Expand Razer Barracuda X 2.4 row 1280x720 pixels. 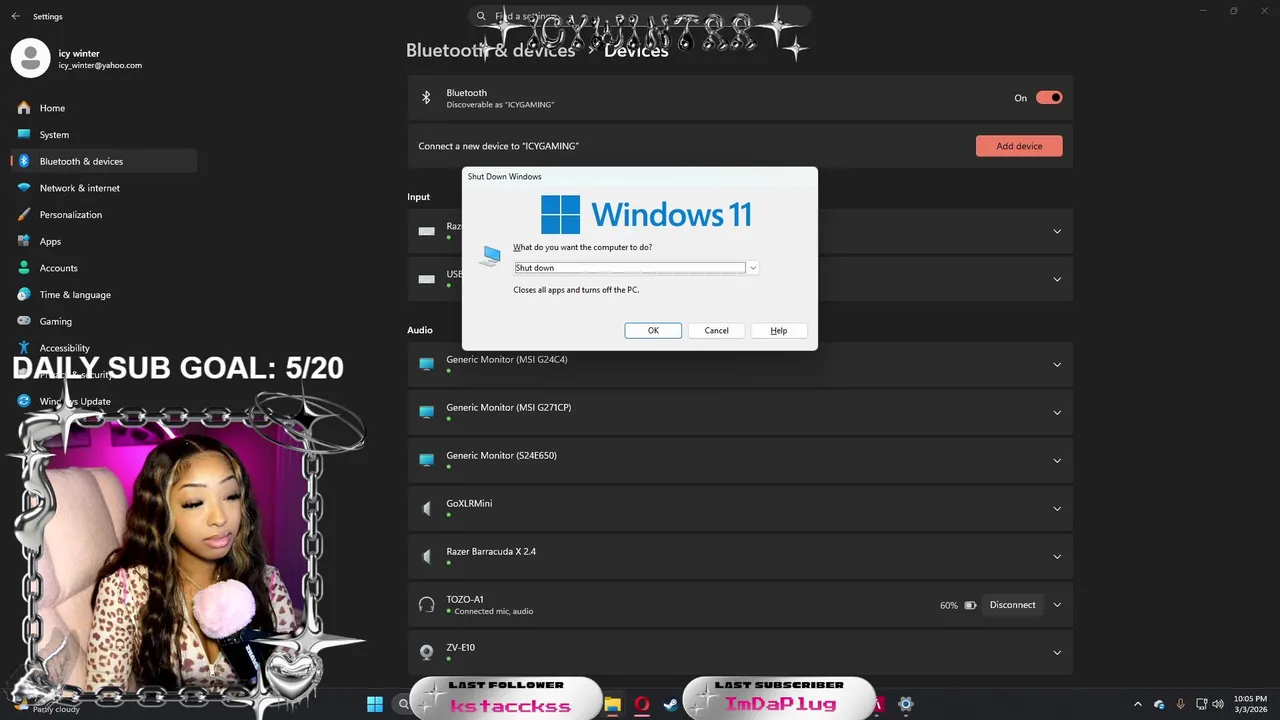(x=1057, y=556)
